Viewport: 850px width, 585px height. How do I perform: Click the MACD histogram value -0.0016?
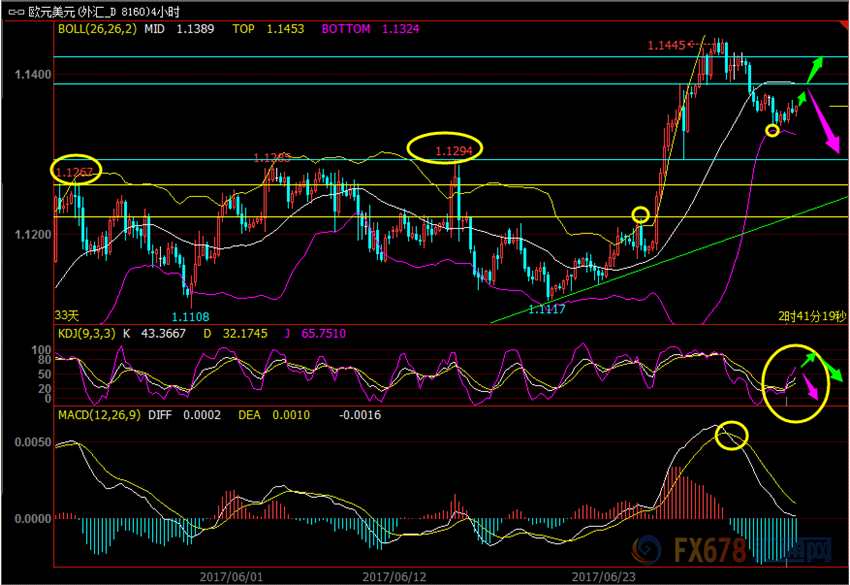(x=360, y=415)
